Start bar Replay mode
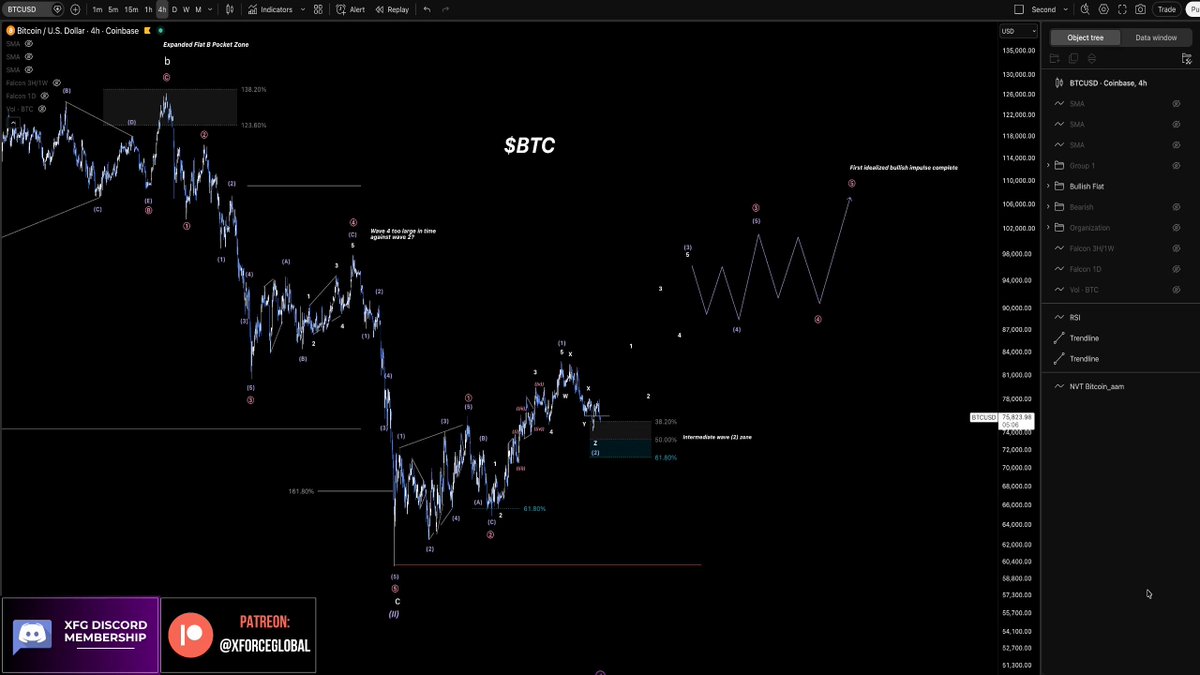The height and width of the screenshot is (675, 1200). tap(393, 9)
